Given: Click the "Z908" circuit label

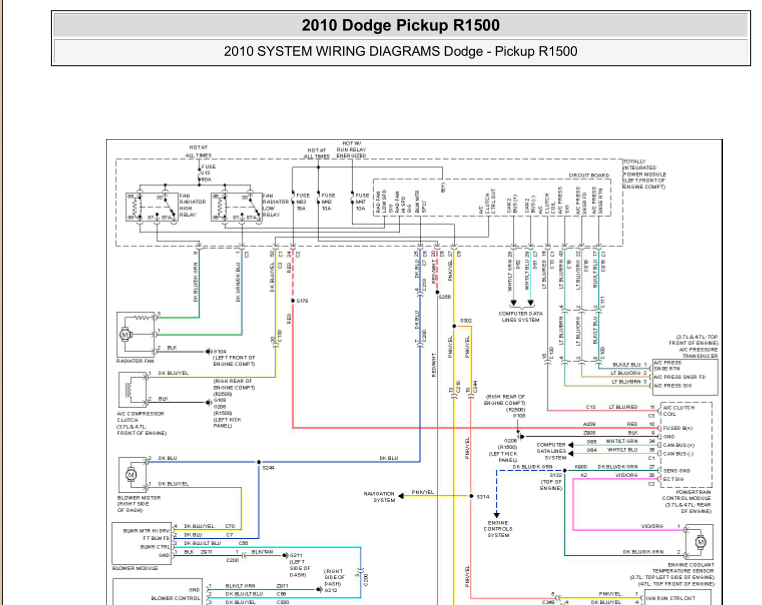Looking at the screenshot, I should [589, 432].
